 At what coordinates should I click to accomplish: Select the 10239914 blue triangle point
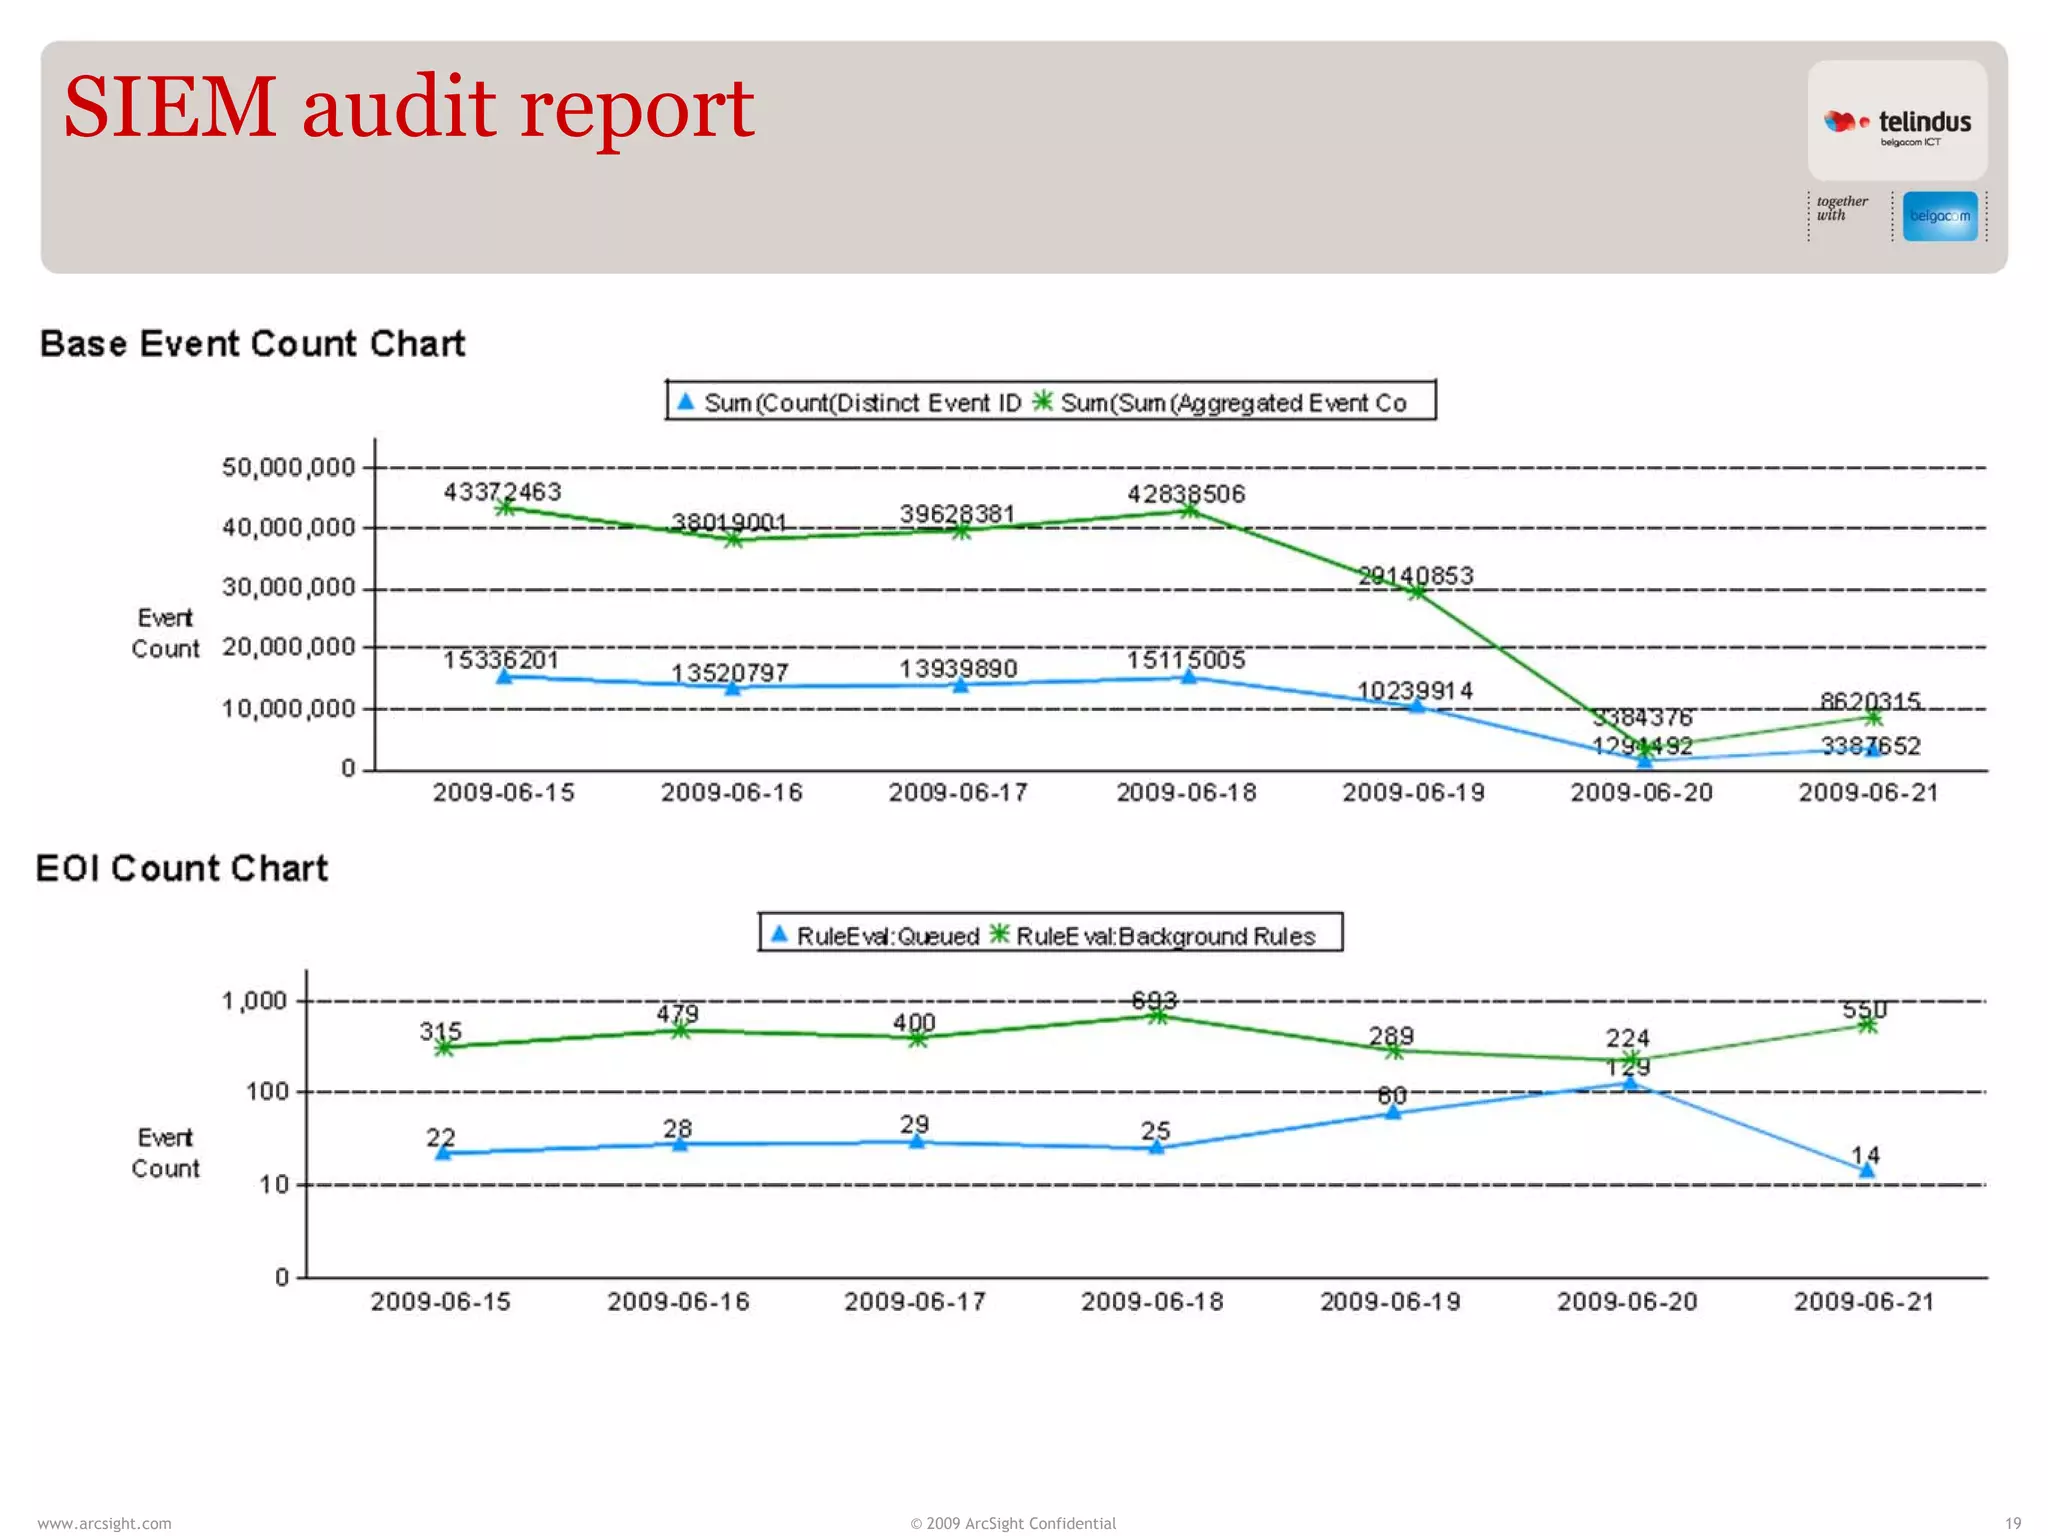pyautogui.click(x=1417, y=706)
